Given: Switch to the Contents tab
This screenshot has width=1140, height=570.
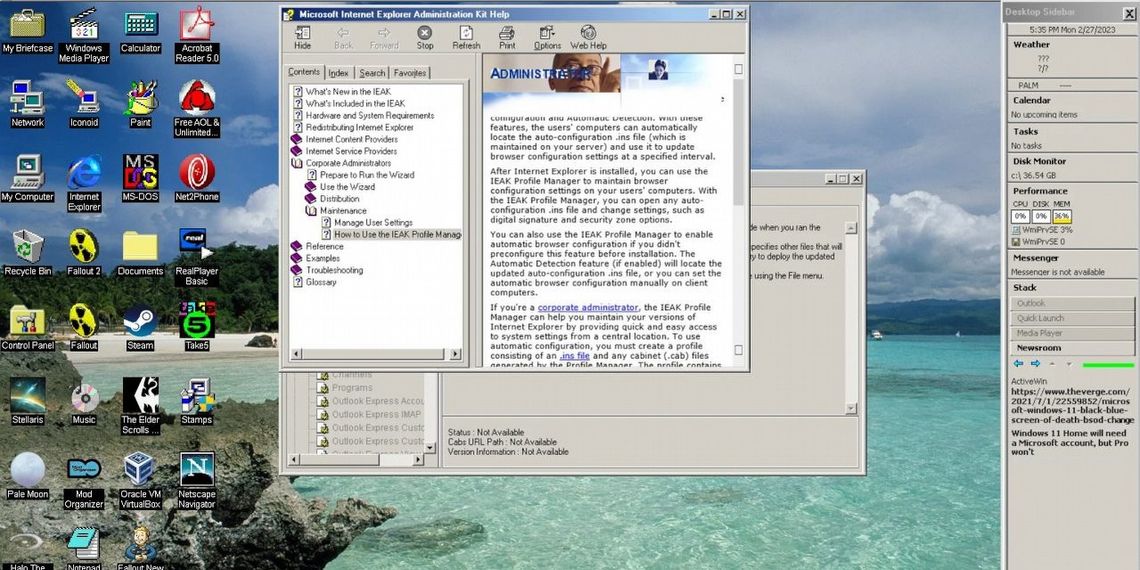Looking at the screenshot, I should pyautogui.click(x=304, y=72).
